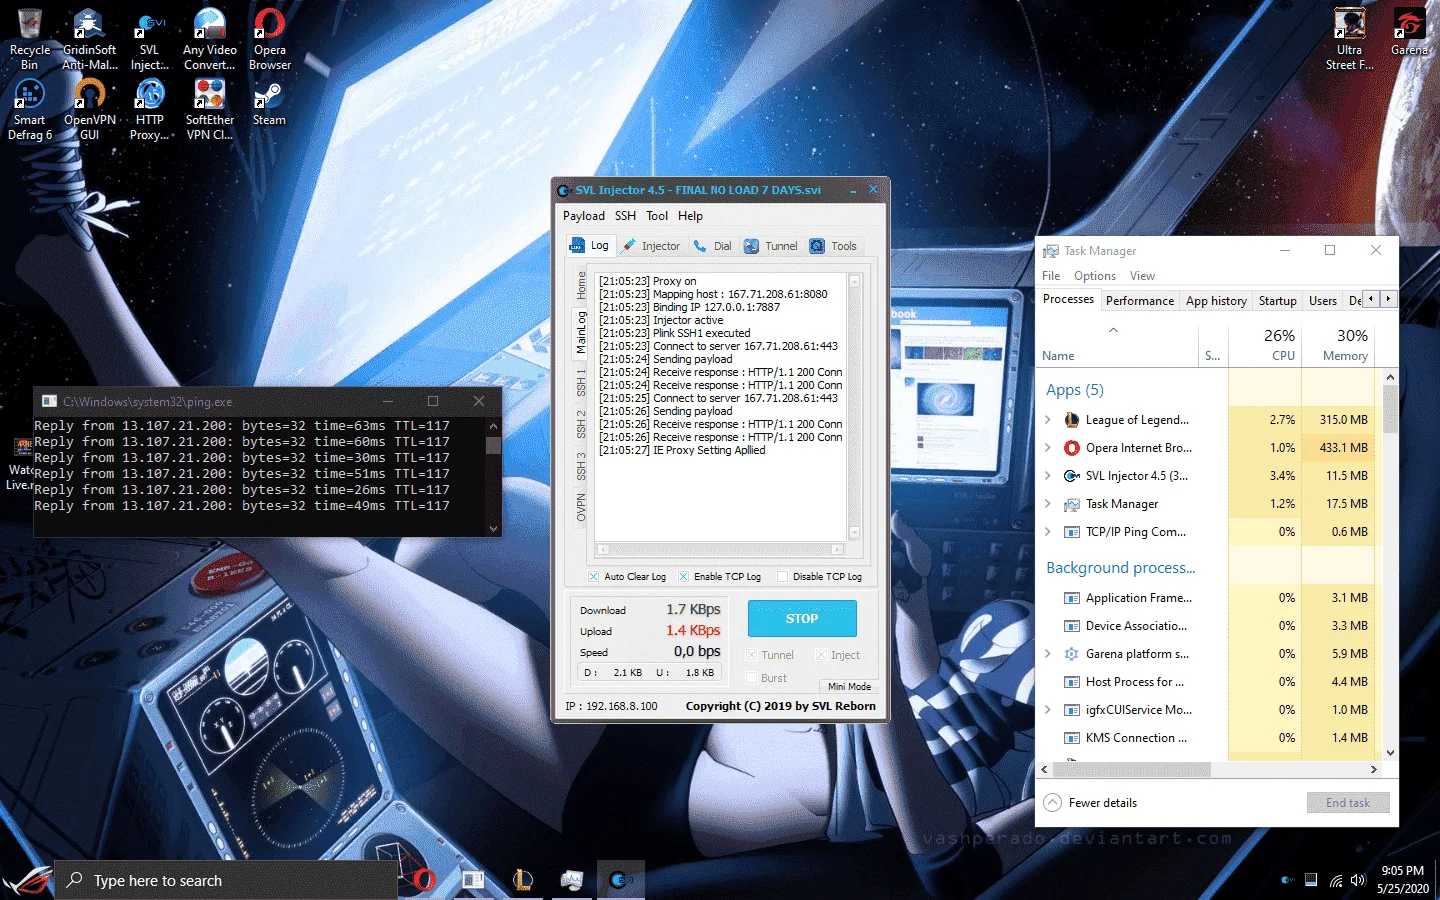1440x900 pixels.
Task: Open HTTP Proxy desktop shortcut
Action: [x=150, y=110]
